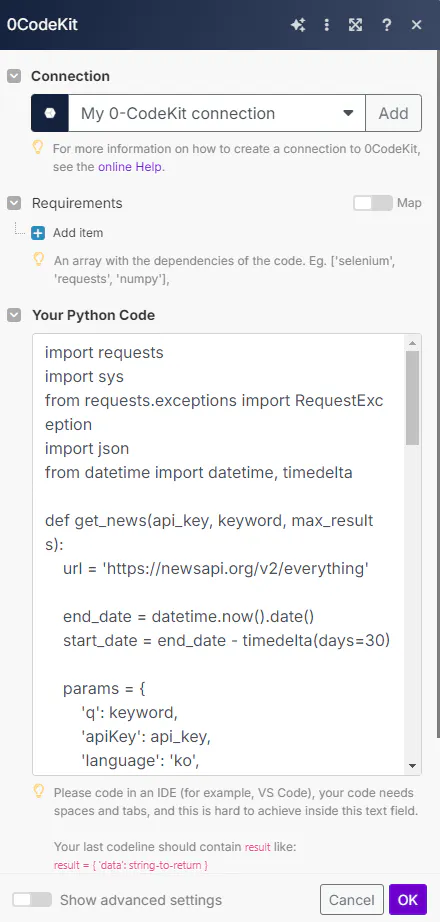
Task: Close the 0CodeKit module panel
Action: pos(416,25)
